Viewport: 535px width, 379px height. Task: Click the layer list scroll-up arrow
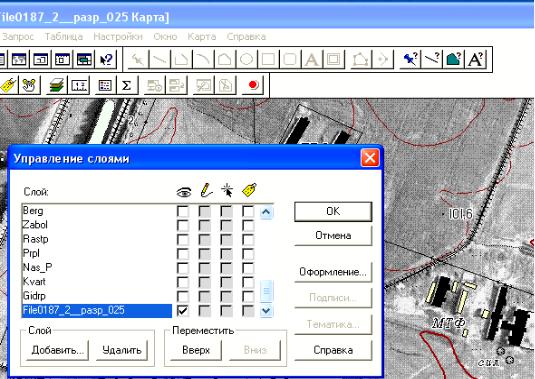coord(266,212)
